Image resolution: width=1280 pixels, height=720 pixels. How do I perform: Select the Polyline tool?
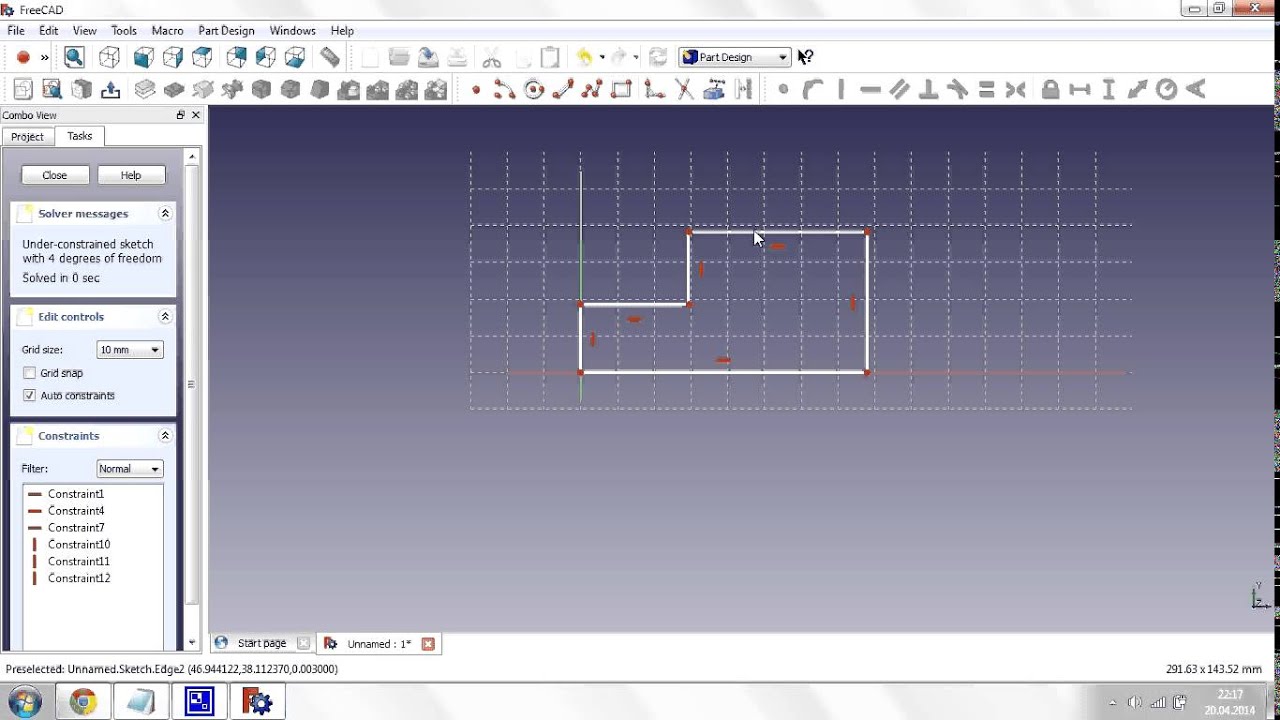point(592,90)
